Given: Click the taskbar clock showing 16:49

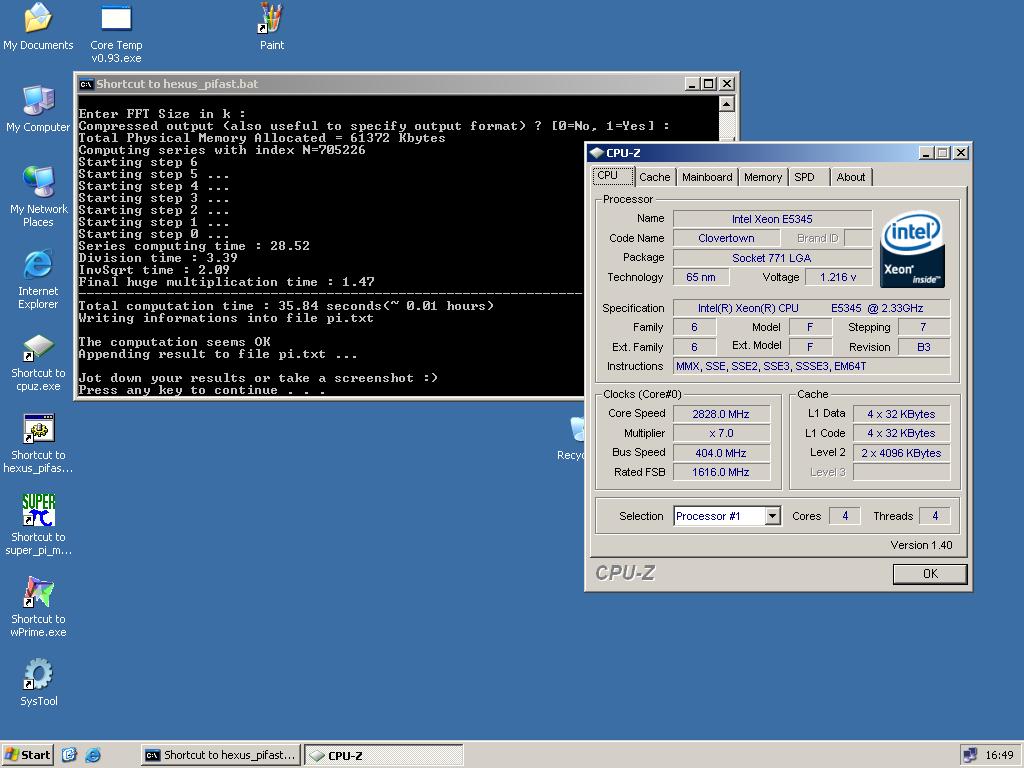Looking at the screenshot, I should (x=999, y=755).
